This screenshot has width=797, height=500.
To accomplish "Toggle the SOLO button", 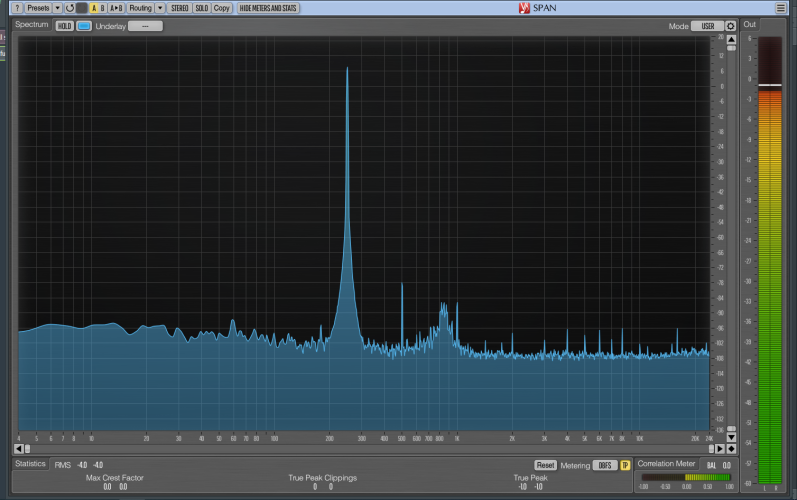I will (x=202, y=8).
